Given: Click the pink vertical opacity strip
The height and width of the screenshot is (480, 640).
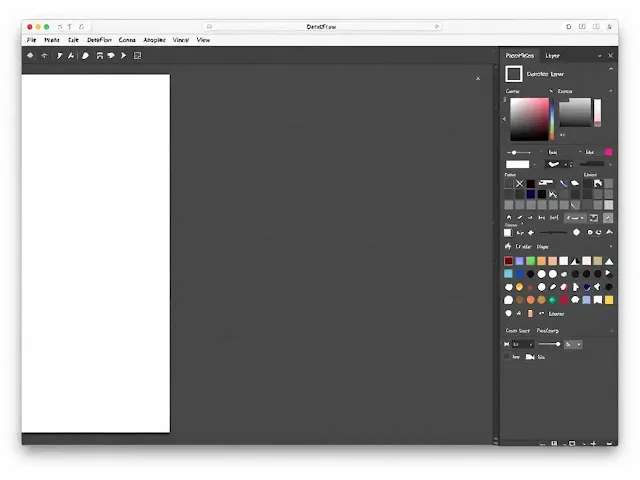Looking at the screenshot, I should point(597,112).
